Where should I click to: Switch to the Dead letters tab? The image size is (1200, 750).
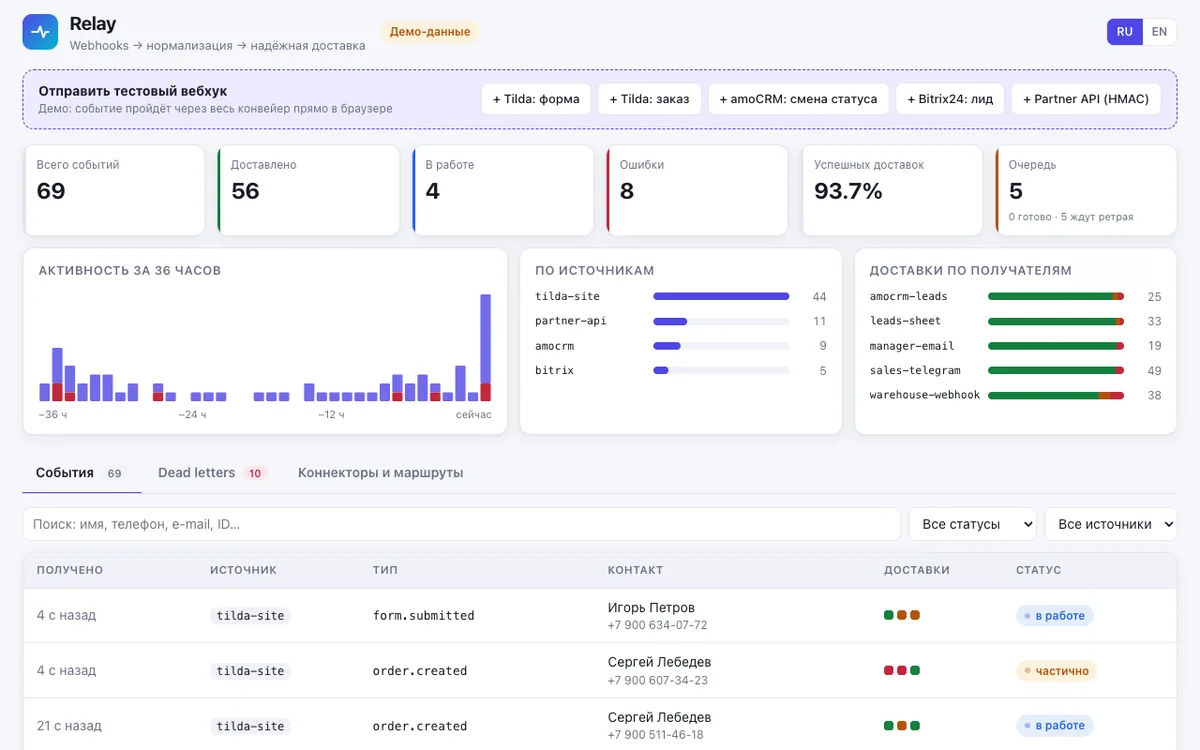click(x=212, y=473)
